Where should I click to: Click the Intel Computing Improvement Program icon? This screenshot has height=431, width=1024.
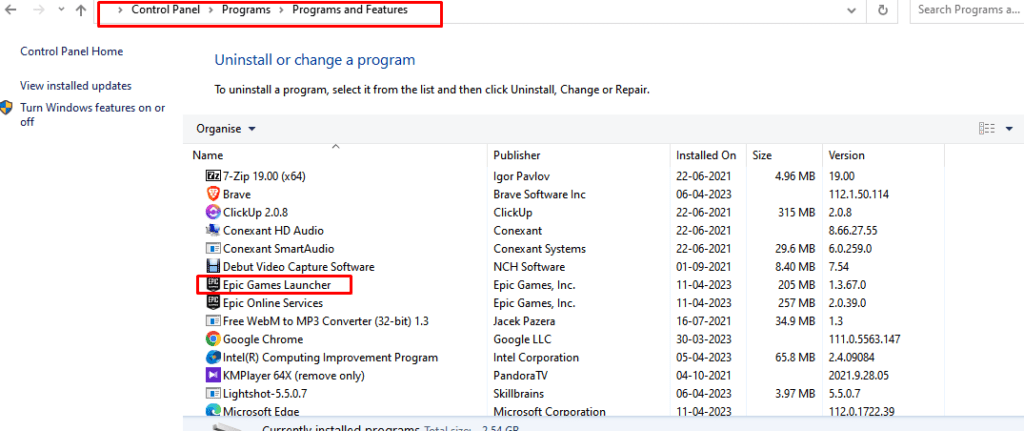213,357
